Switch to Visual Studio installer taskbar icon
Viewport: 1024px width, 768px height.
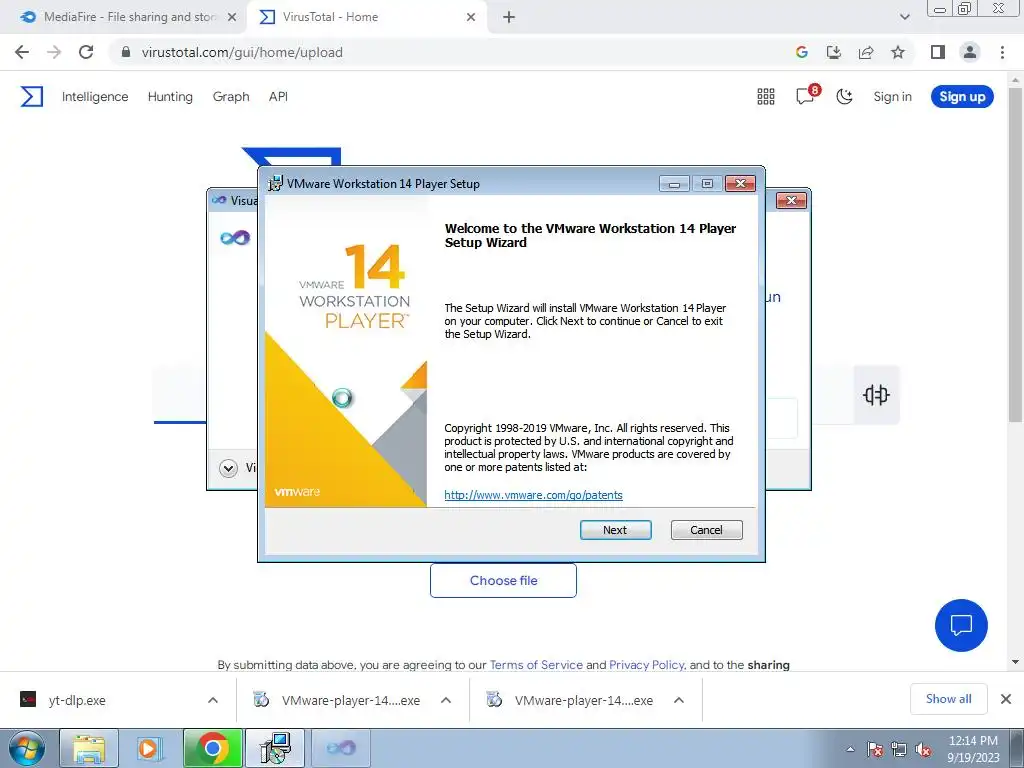(340, 748)
